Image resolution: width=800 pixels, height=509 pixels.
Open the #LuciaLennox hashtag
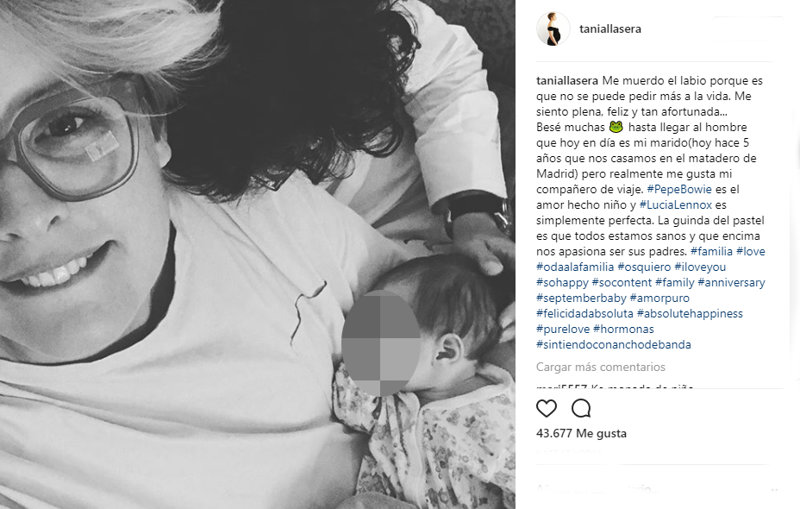[676, 205]
